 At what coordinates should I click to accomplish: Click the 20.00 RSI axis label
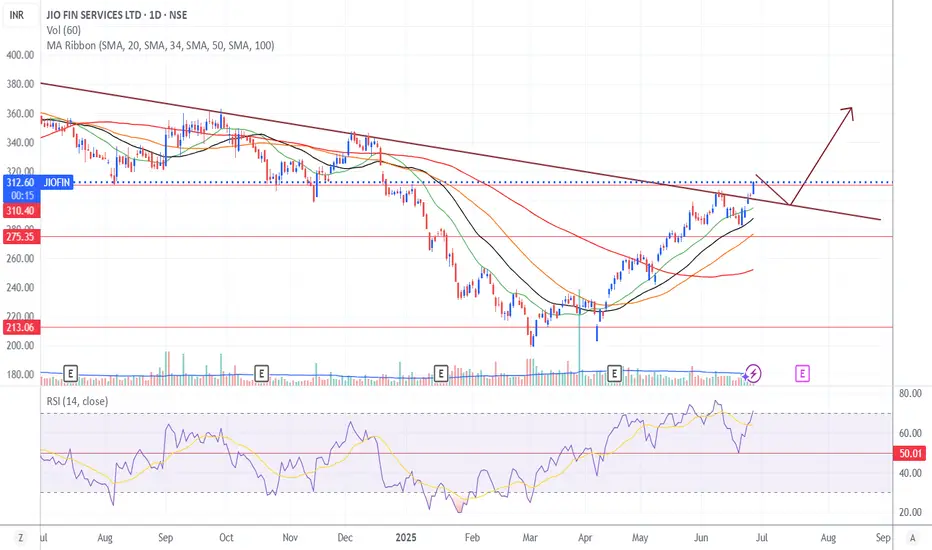(910, 512)
